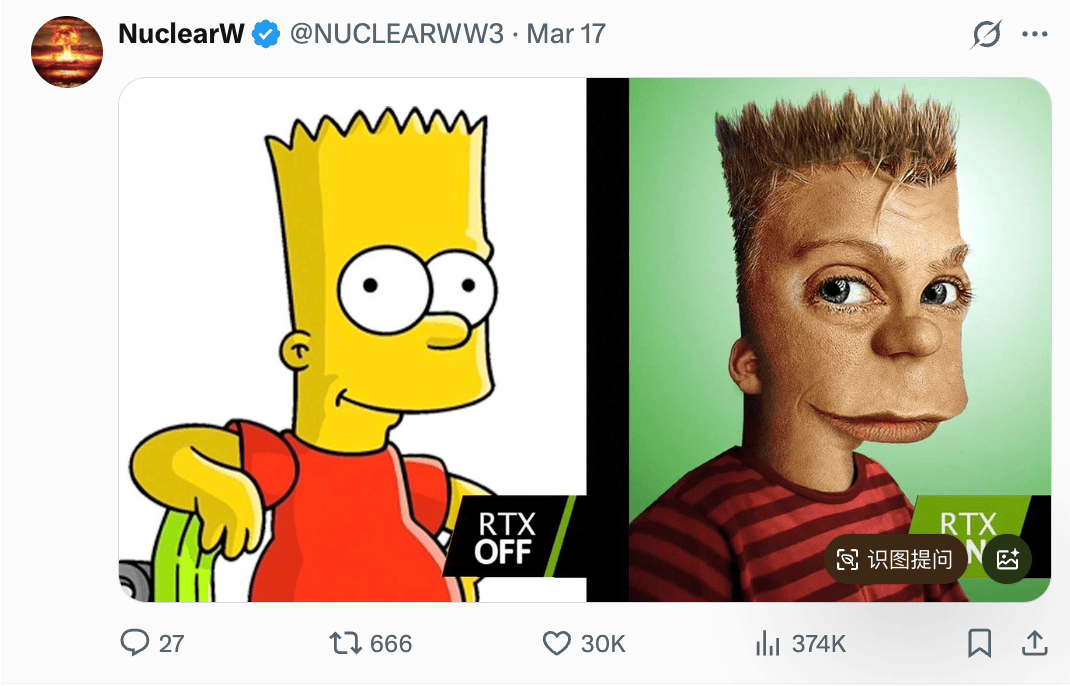Image resolution: width=1070 pixels, height=686 pixels.
Task: Click the share upload arrow icon
Action: (1034, 643)
